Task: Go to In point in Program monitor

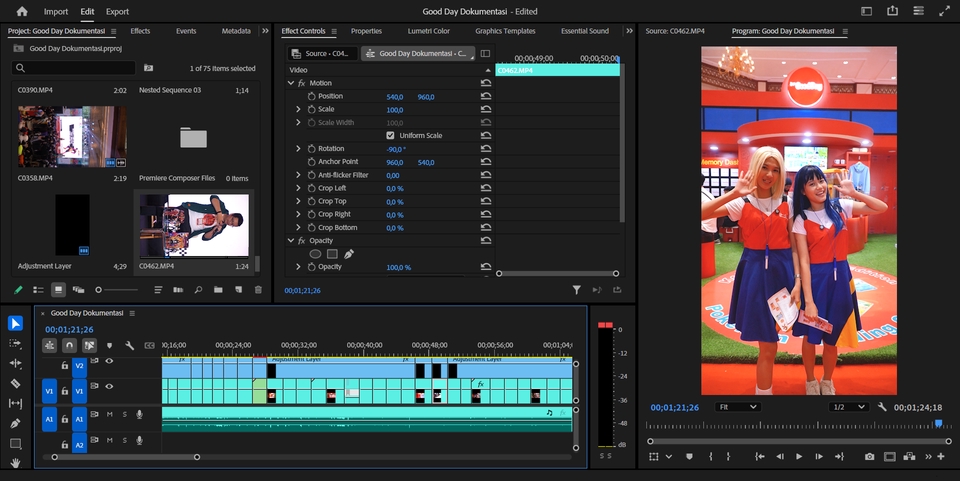Action: pyautogui.click(x=760, y=457)
